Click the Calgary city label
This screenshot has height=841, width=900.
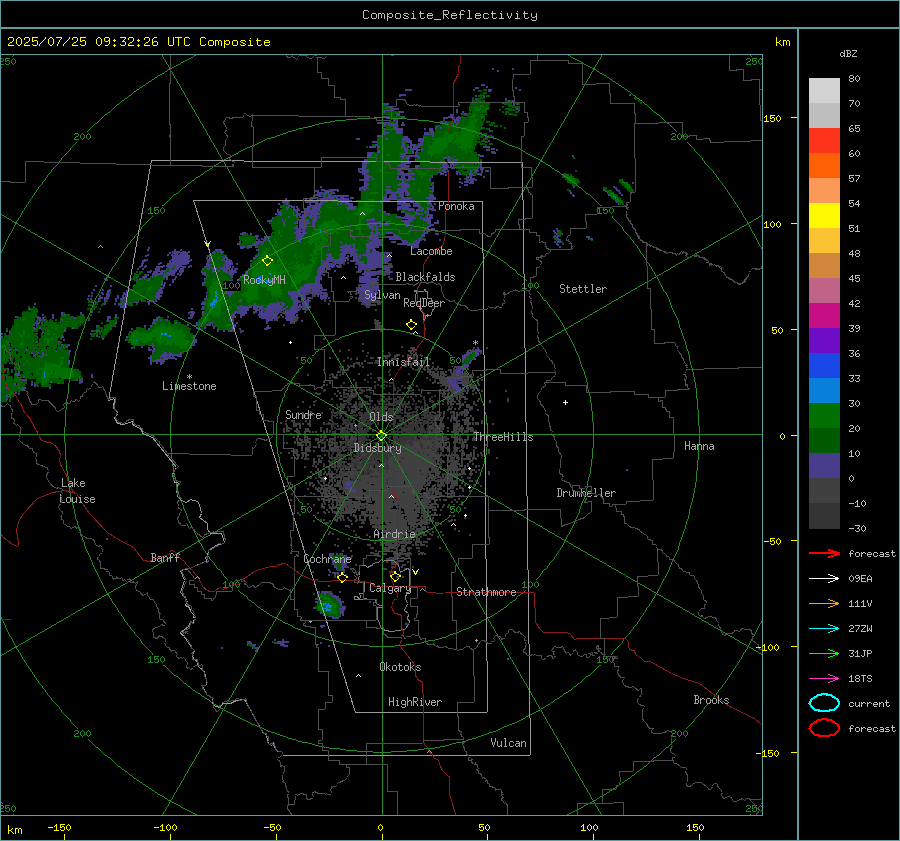[390, 588]
